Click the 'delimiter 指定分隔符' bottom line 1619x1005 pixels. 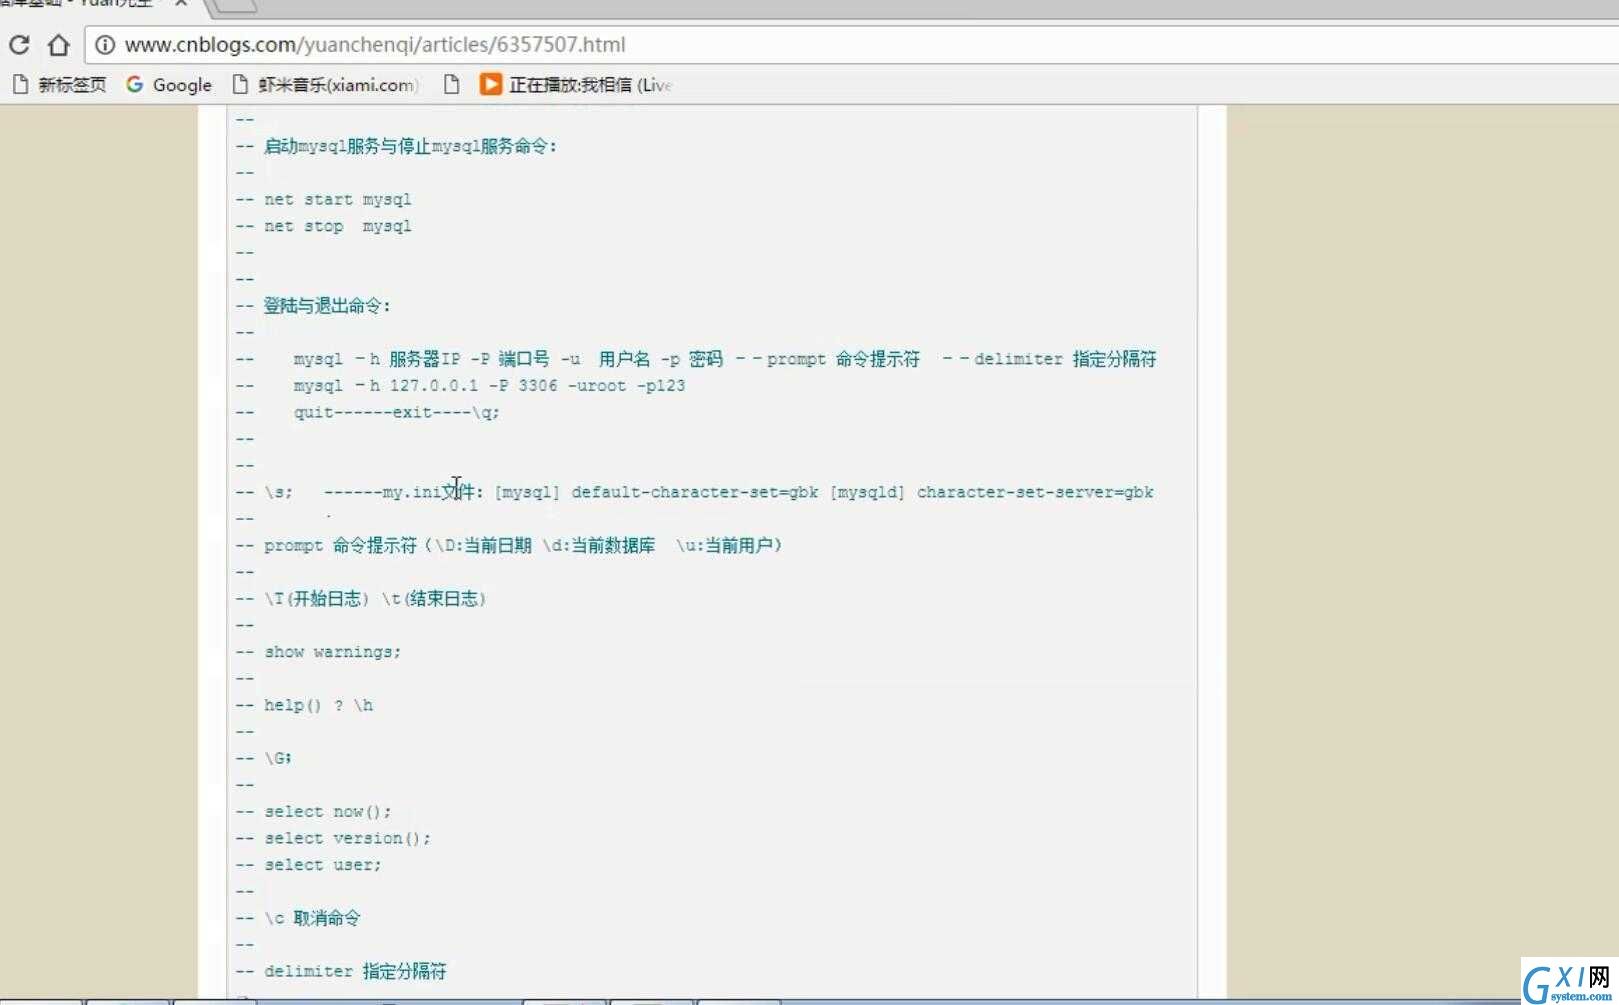tap(355, 971)
